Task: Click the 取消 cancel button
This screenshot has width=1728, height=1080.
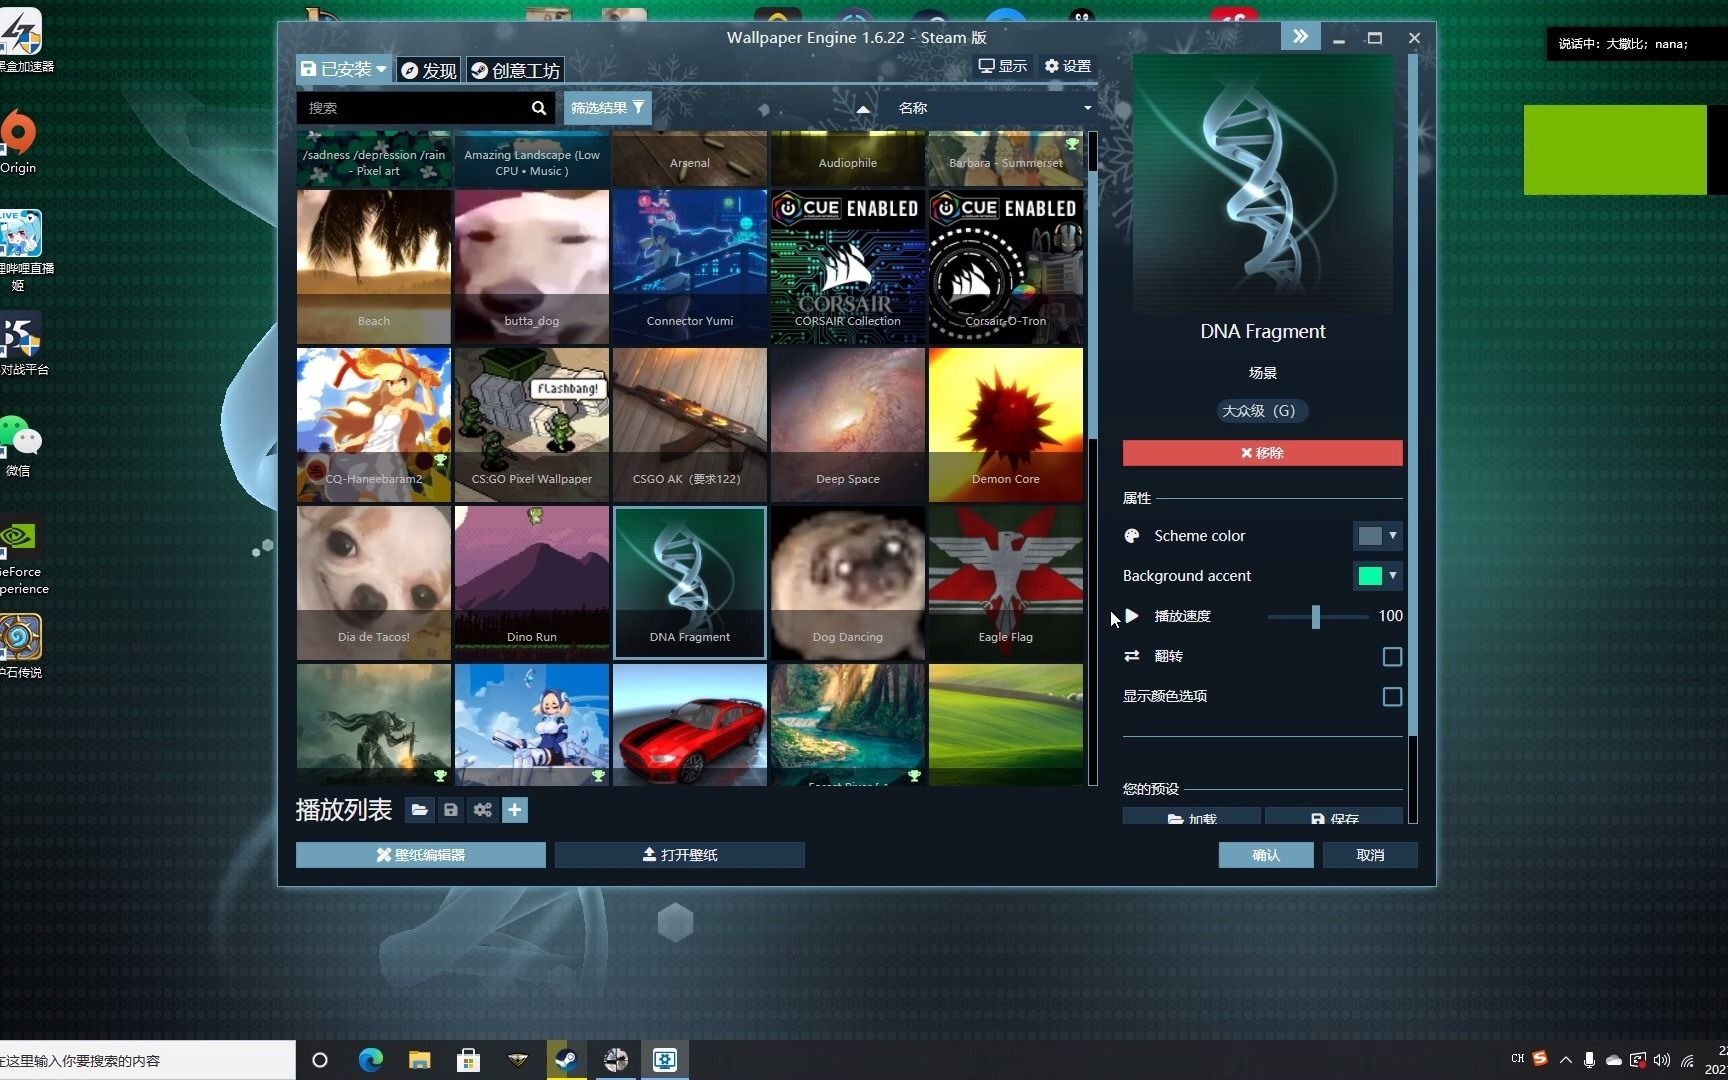Action: [1370, 855]
